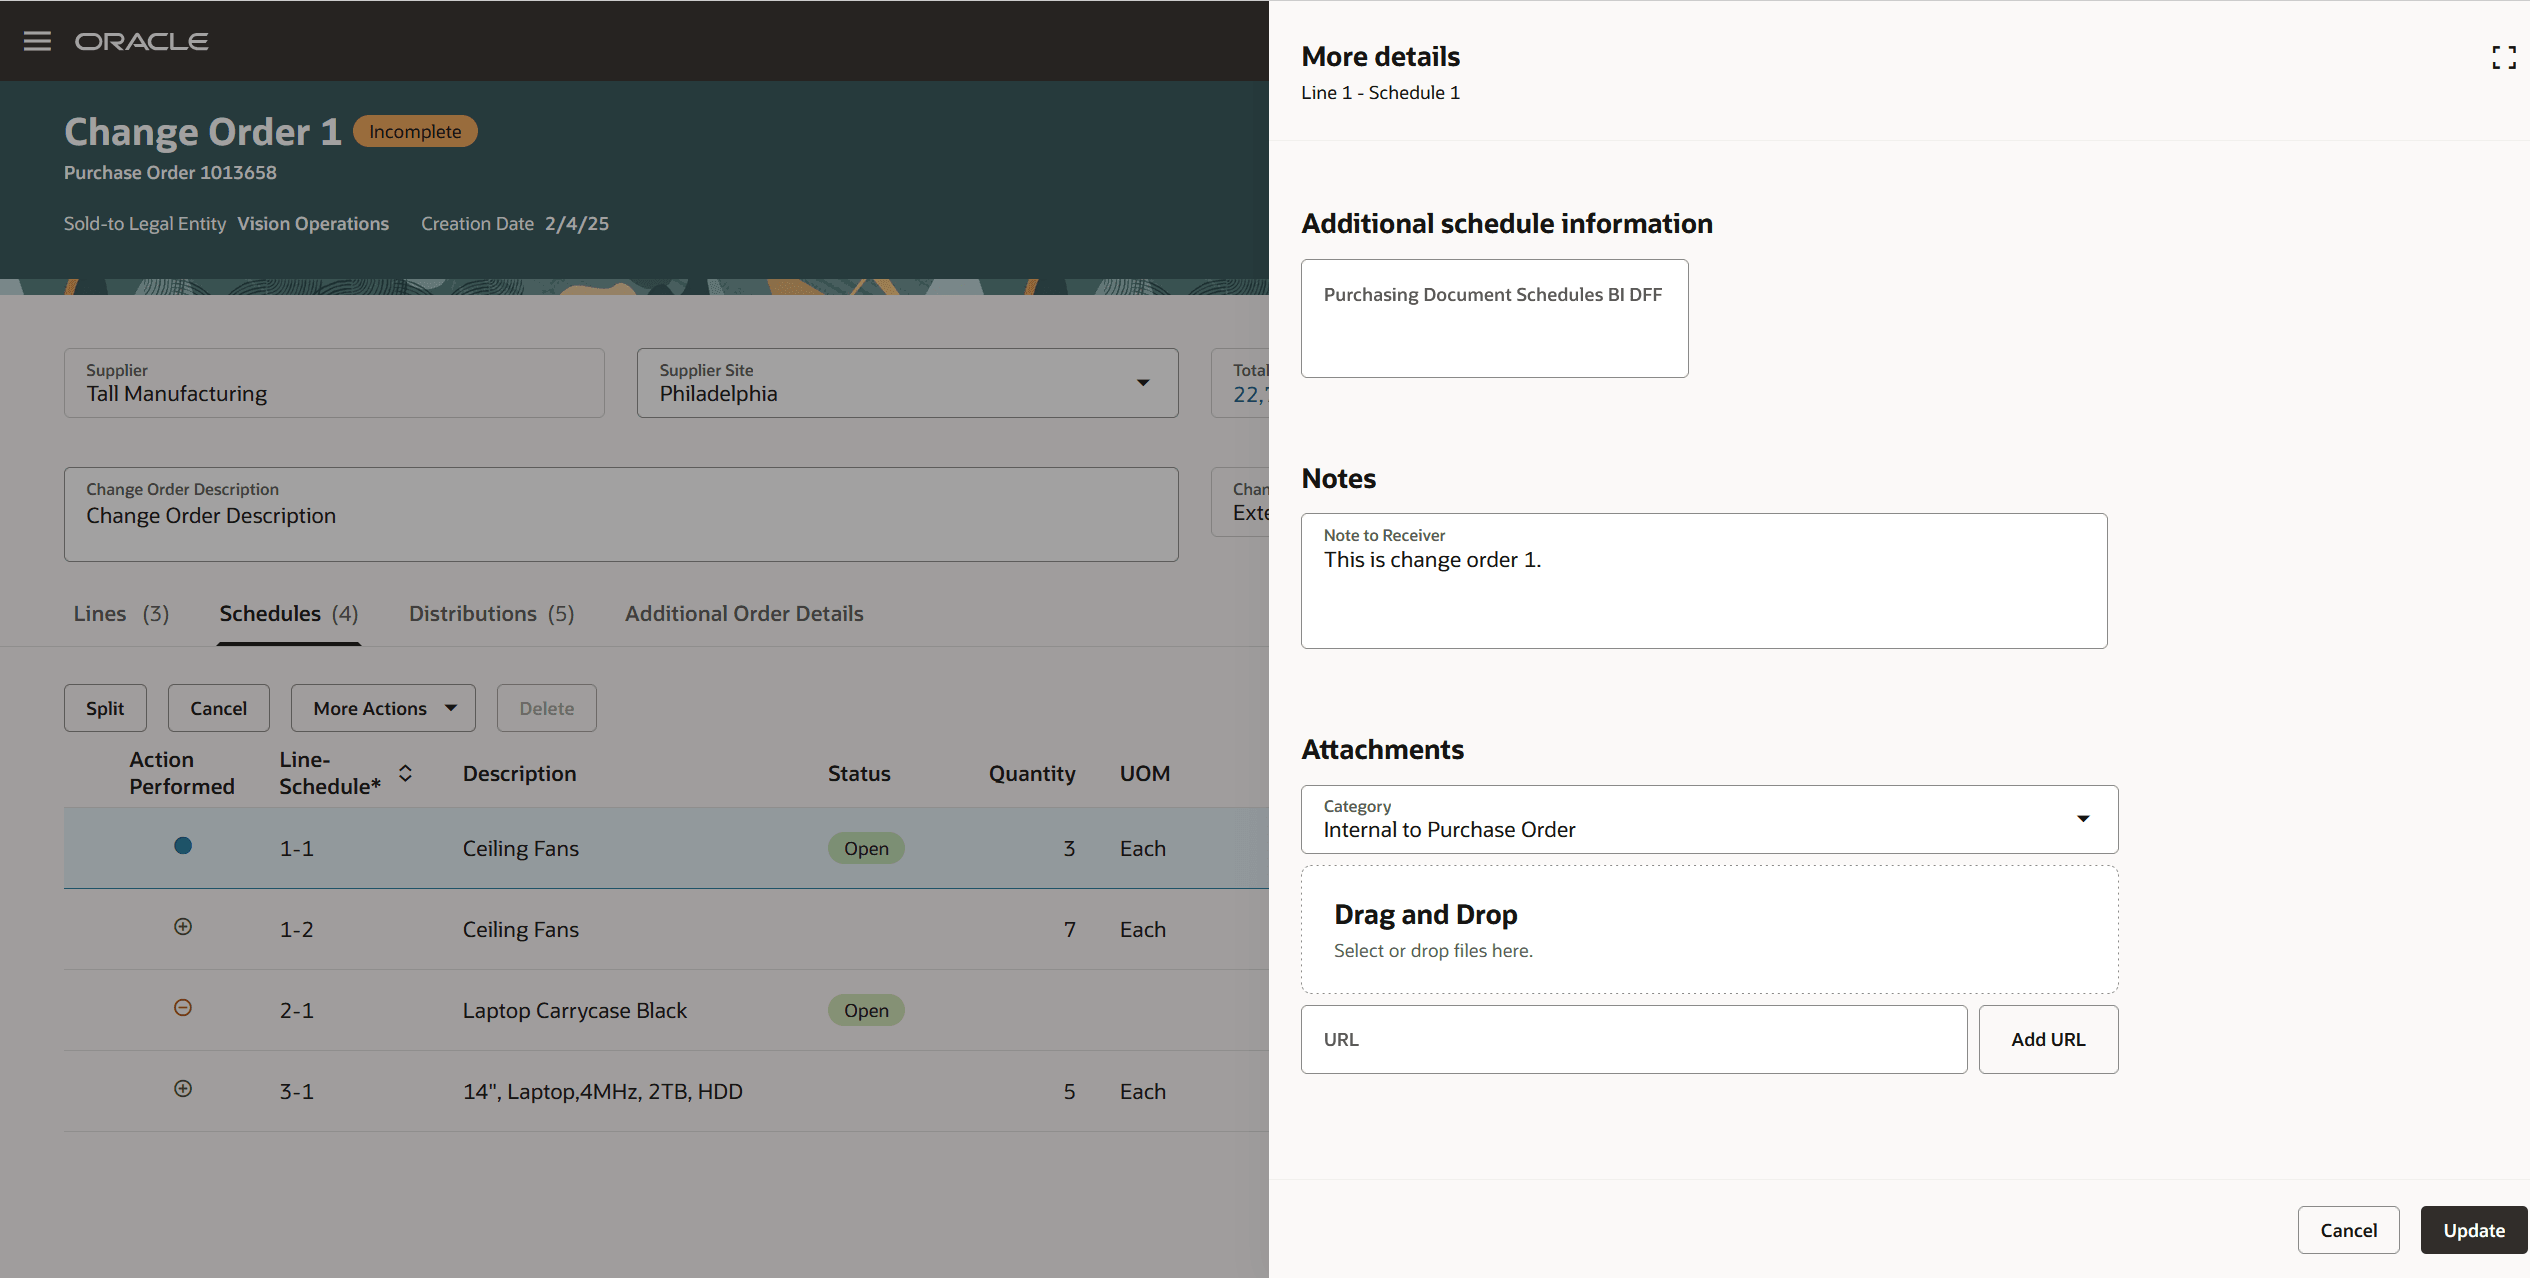Expand More details panel to full screen
This screenshot has width=2530, height=1278.
click(x=2503, y=58)
